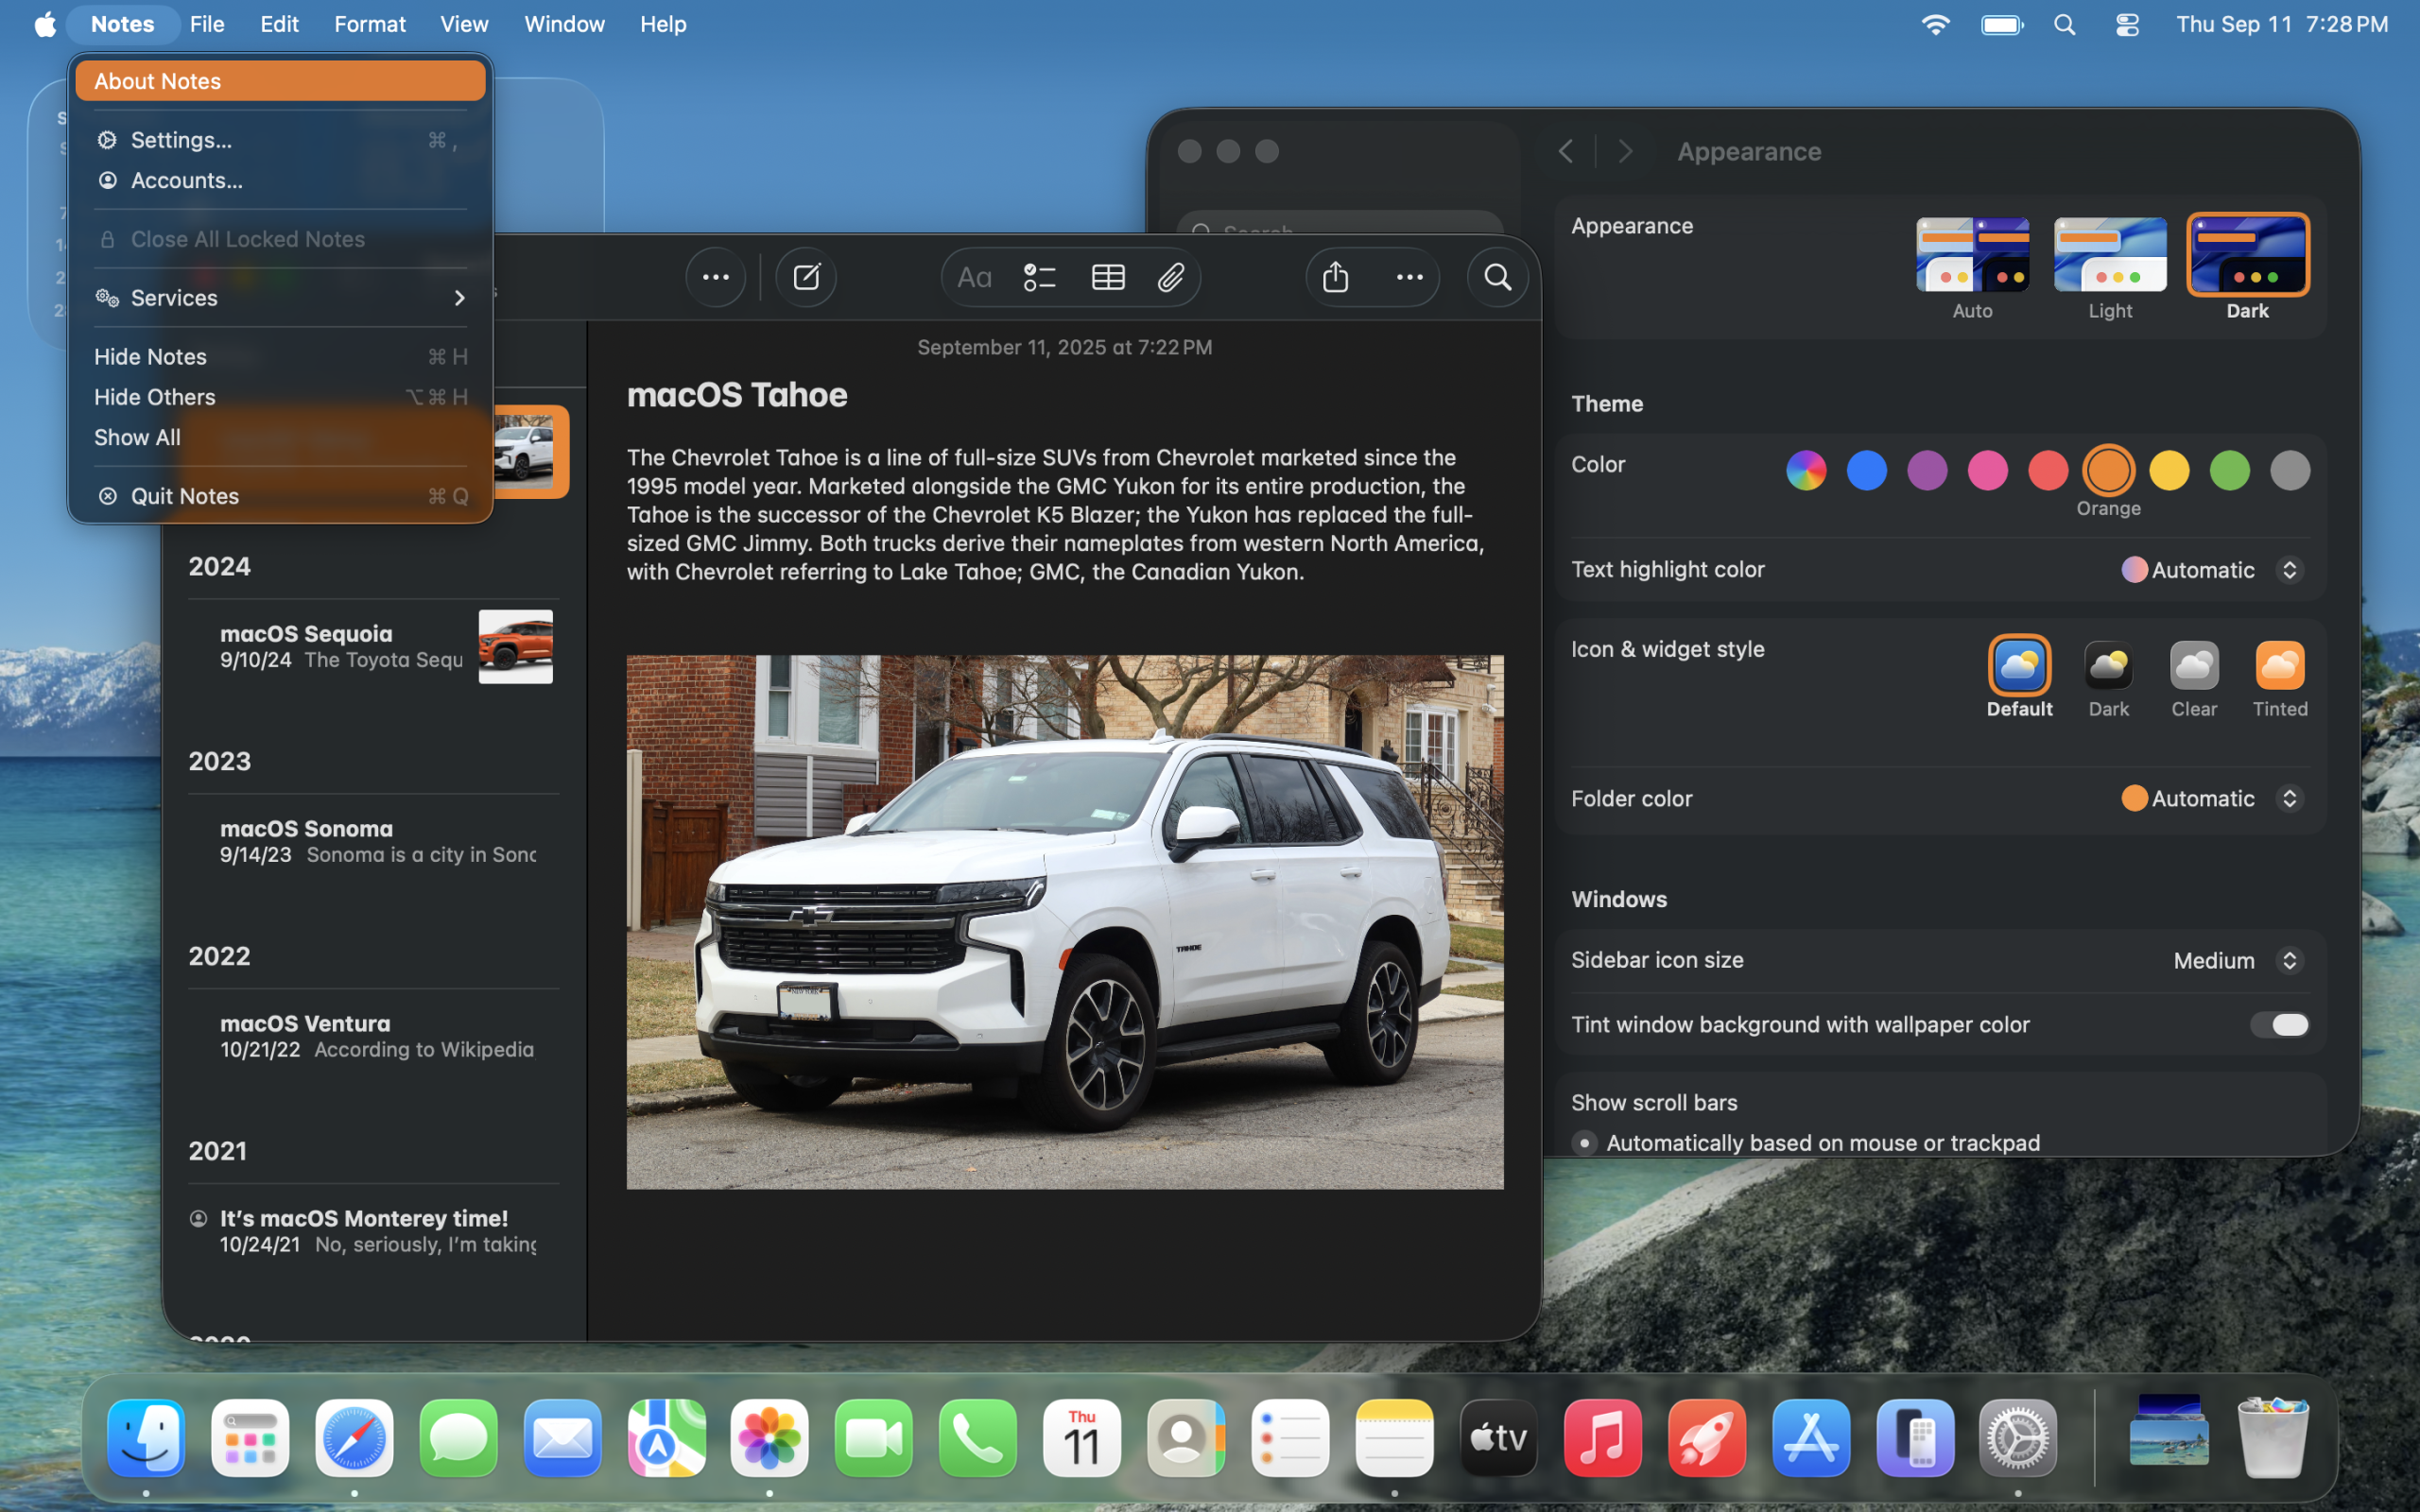Click Quit Notes menu entry
This screenshot has width=2420, height=1512.
click(x=185, y=496)
